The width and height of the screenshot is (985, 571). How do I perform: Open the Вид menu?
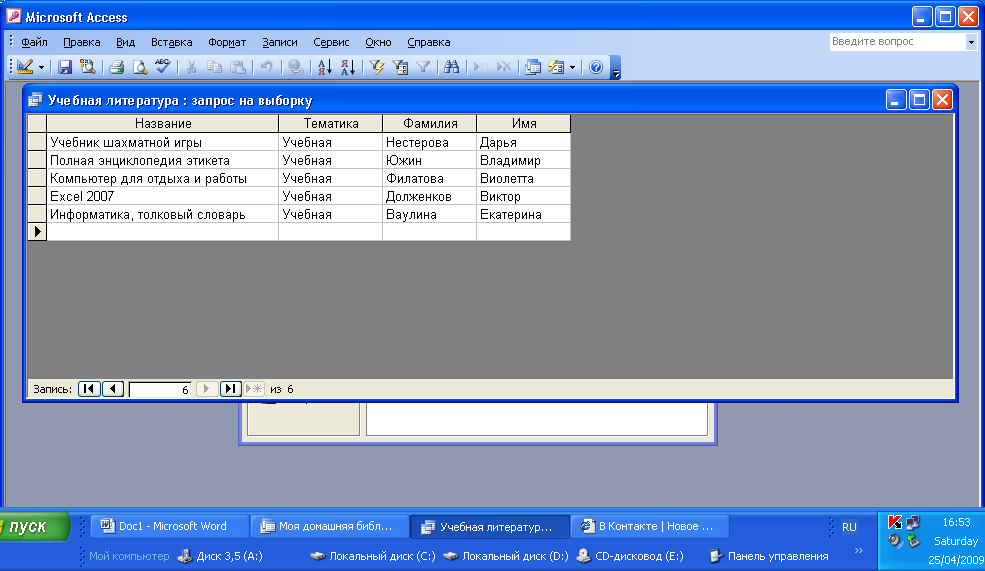pyautogui.click(x=126, y=42)
